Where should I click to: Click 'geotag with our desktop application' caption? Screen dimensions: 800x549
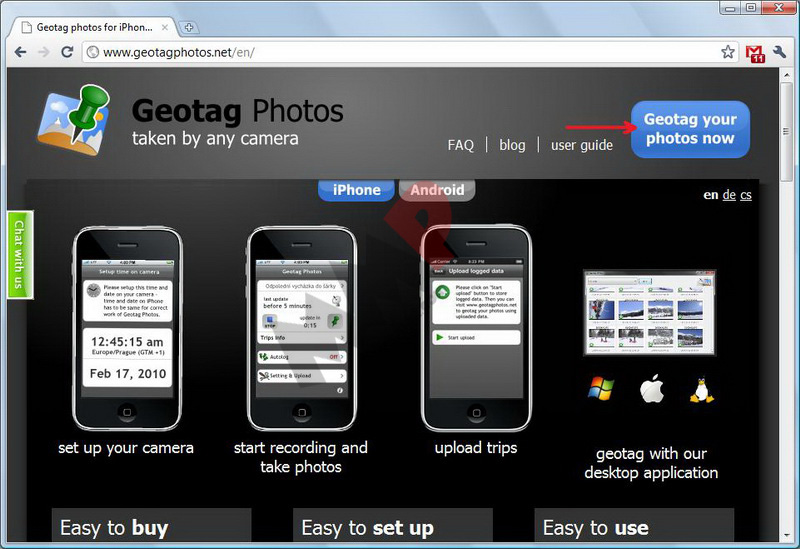(x=651, y=463)
